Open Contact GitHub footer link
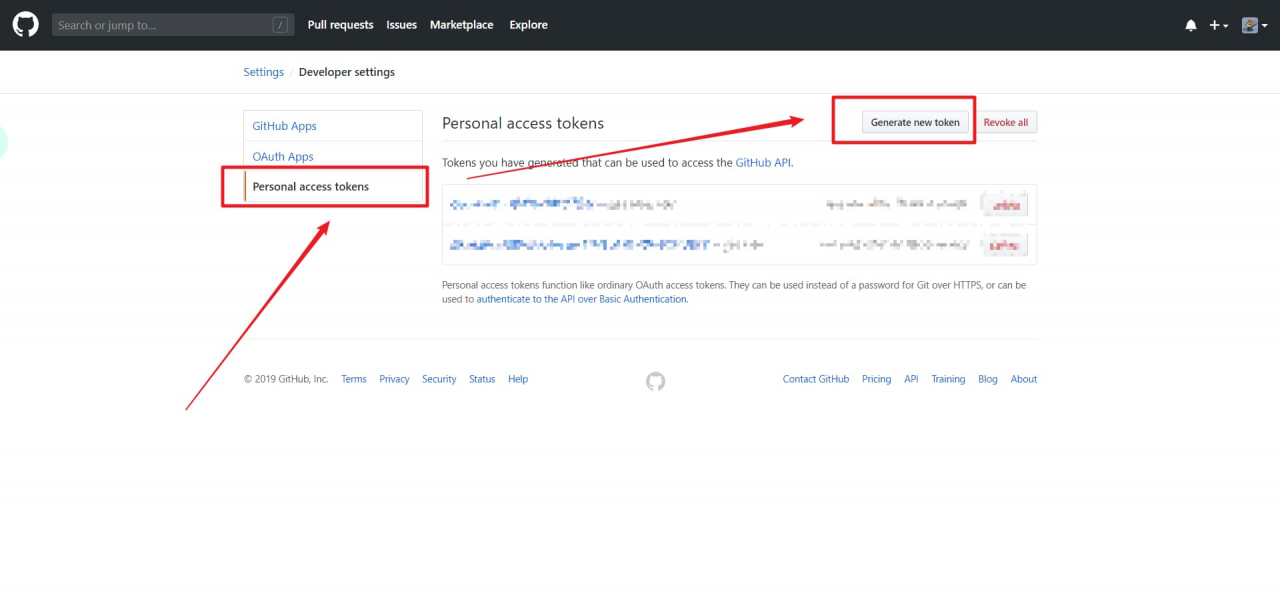This screenshot has height=613, width=1280. tap(815, 379)
